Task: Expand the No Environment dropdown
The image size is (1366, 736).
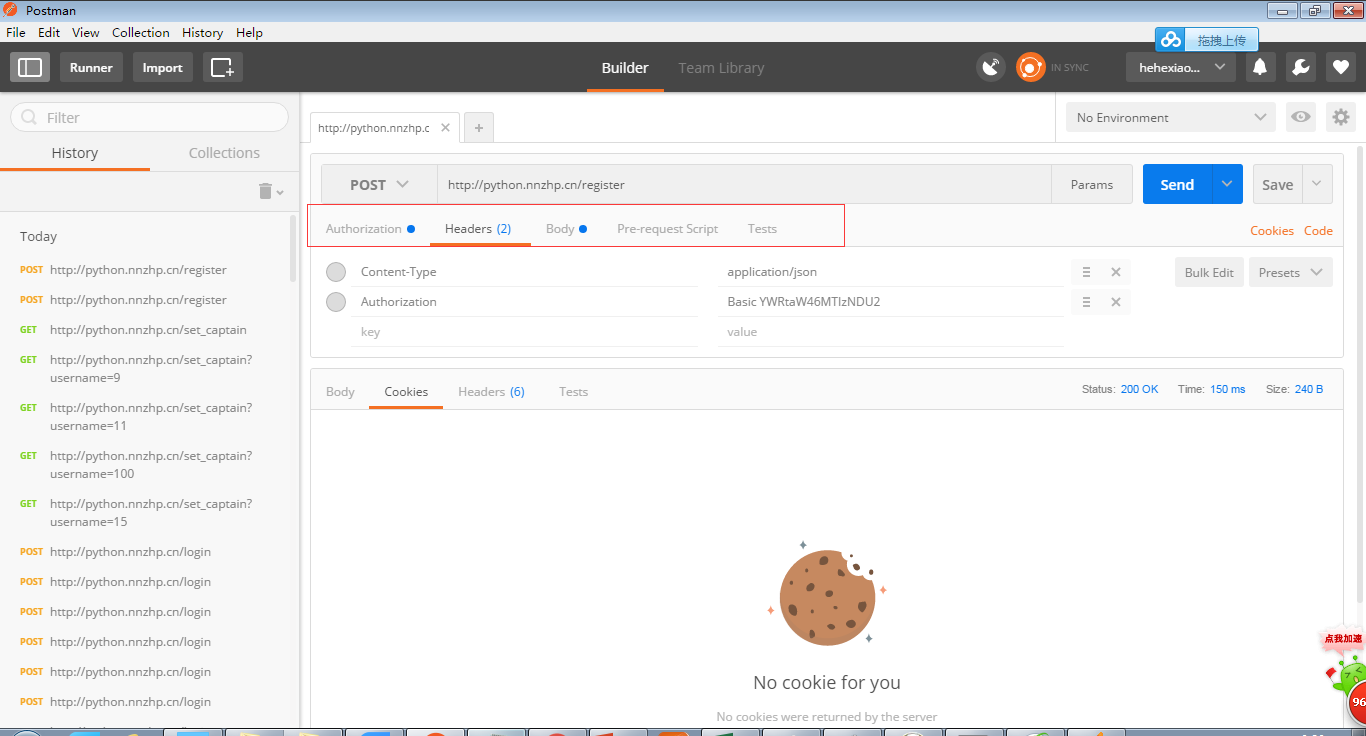Action: click(1170, 117)
